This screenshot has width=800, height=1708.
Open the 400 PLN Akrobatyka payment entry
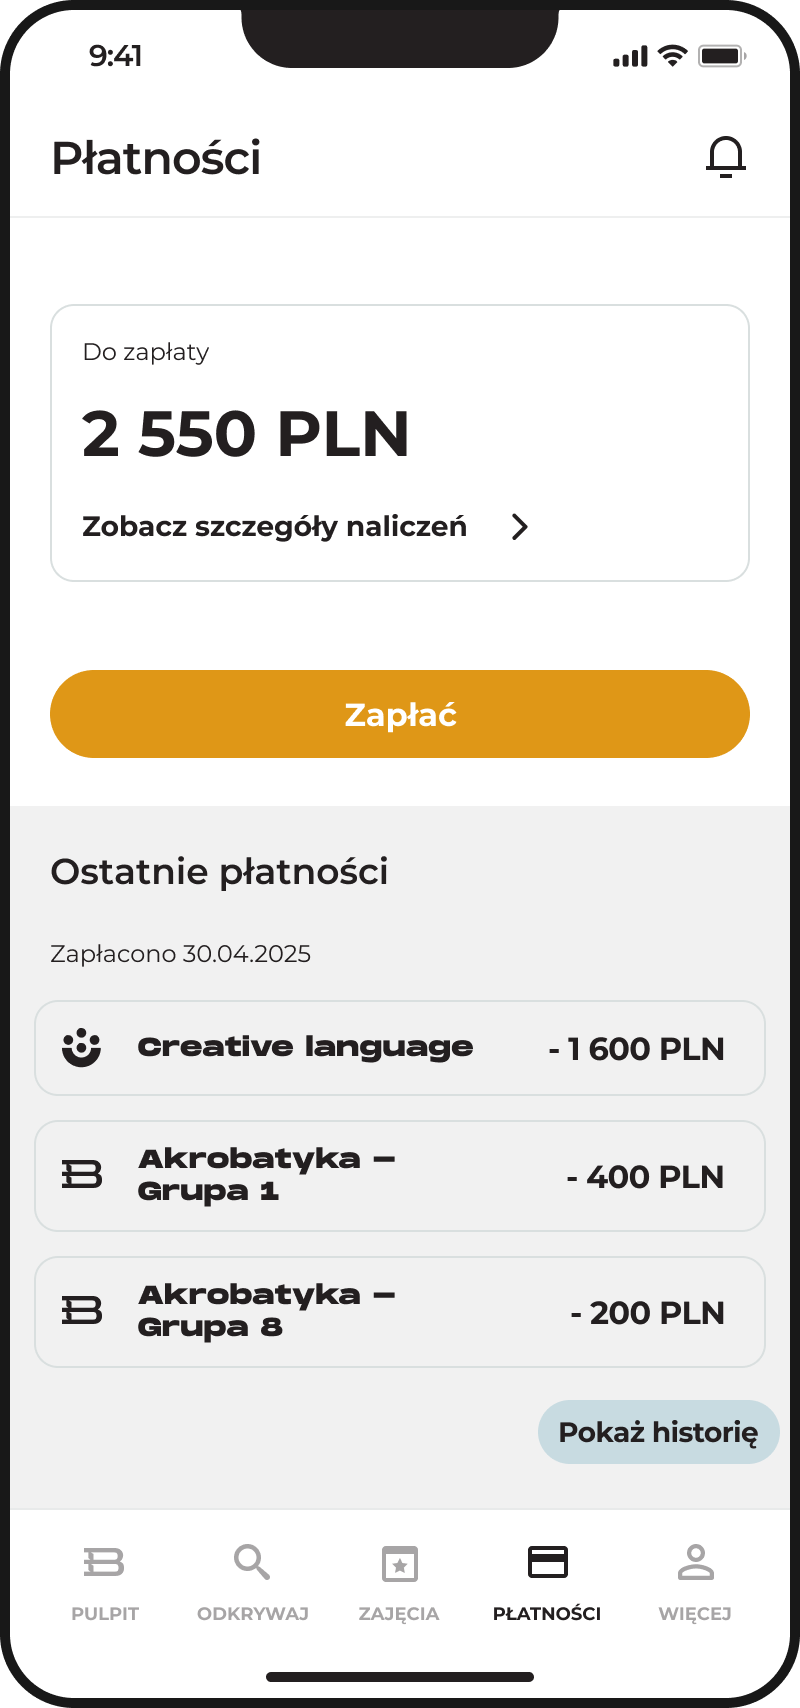tap(400, 1176)
